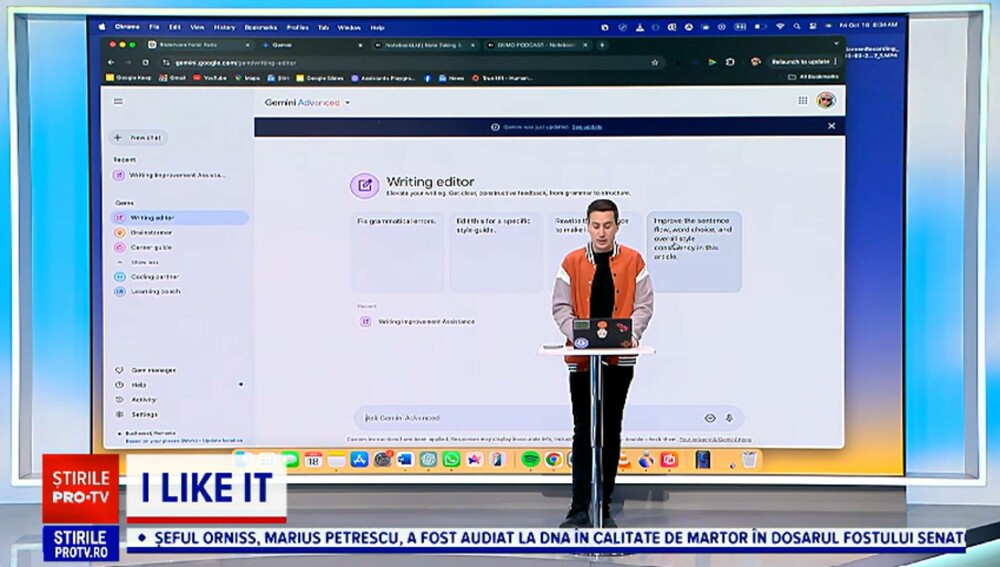Open the Learning coach gem

(x=155, y=291)
